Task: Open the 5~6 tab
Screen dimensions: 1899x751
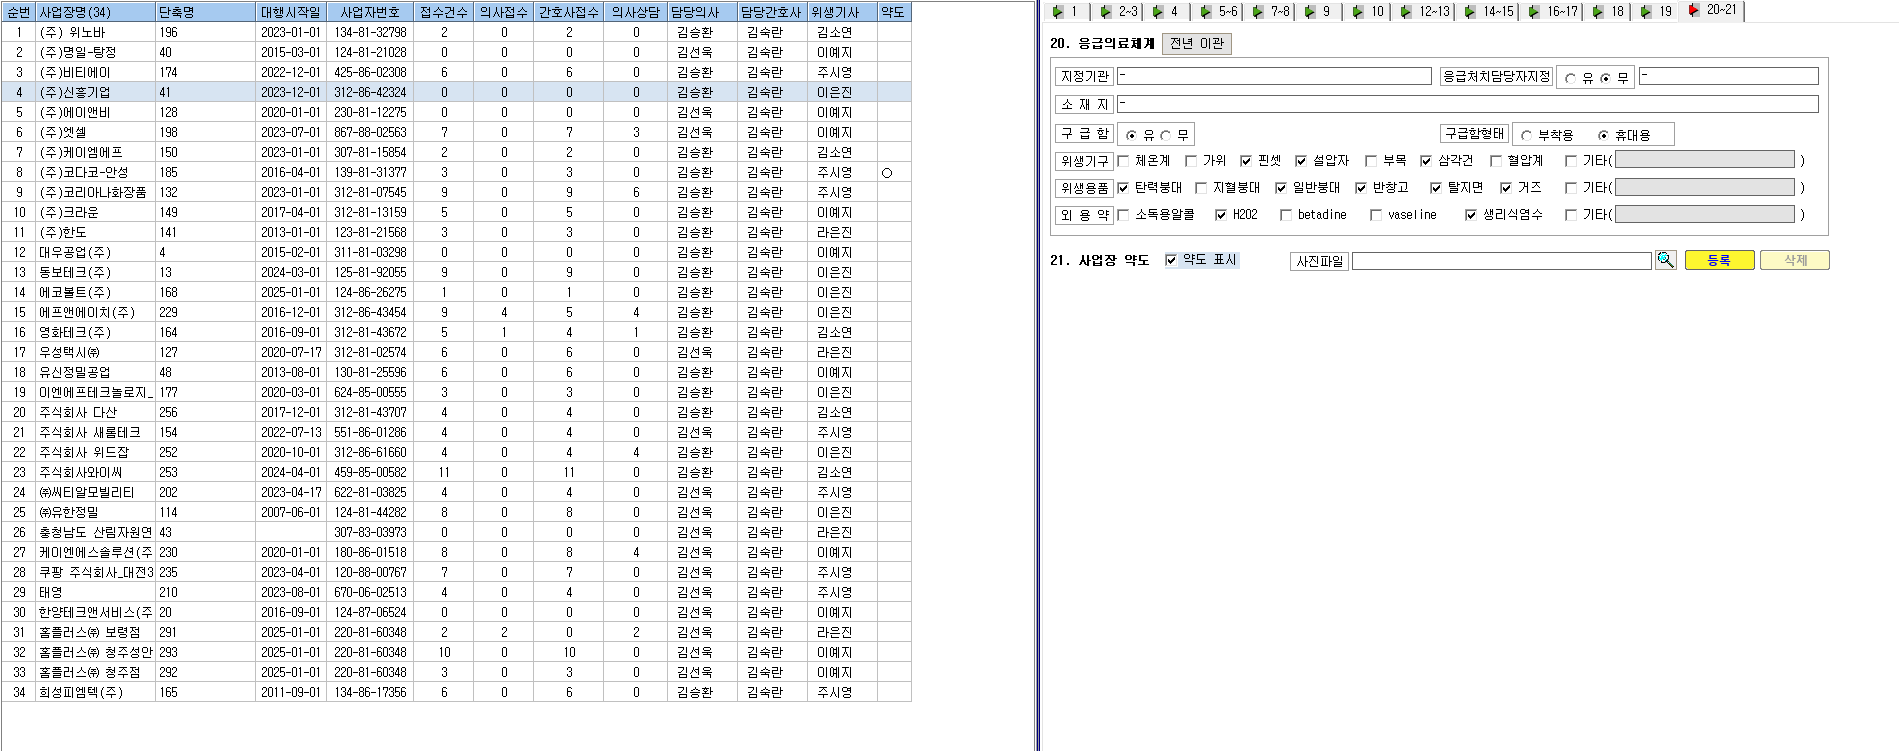Action: point(1219,12)
